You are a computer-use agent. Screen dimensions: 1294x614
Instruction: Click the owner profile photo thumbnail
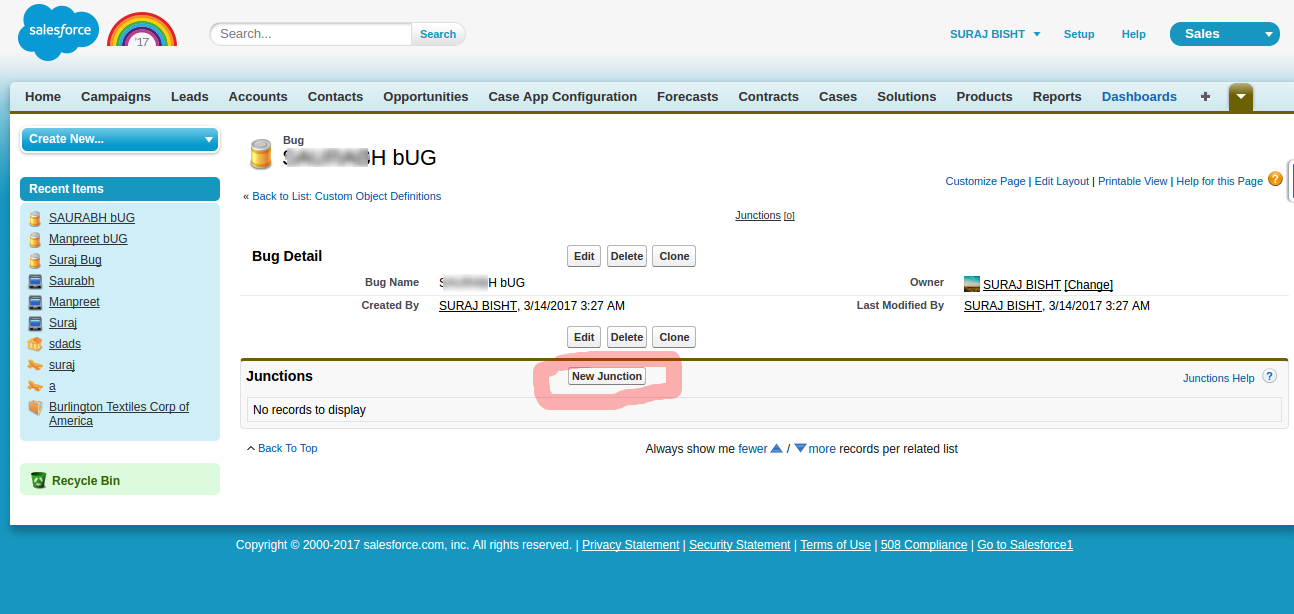coord(971,284)
